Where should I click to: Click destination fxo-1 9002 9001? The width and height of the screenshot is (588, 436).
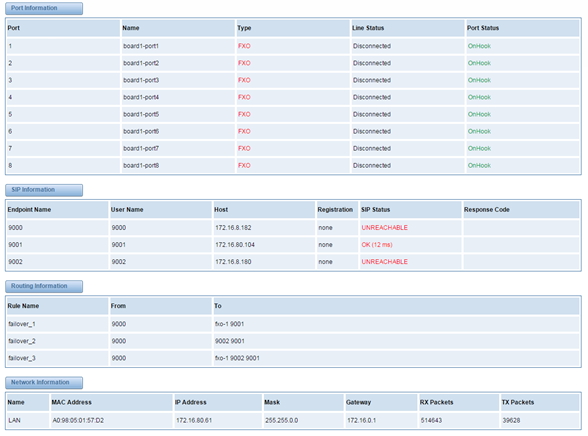coord(237,358)
